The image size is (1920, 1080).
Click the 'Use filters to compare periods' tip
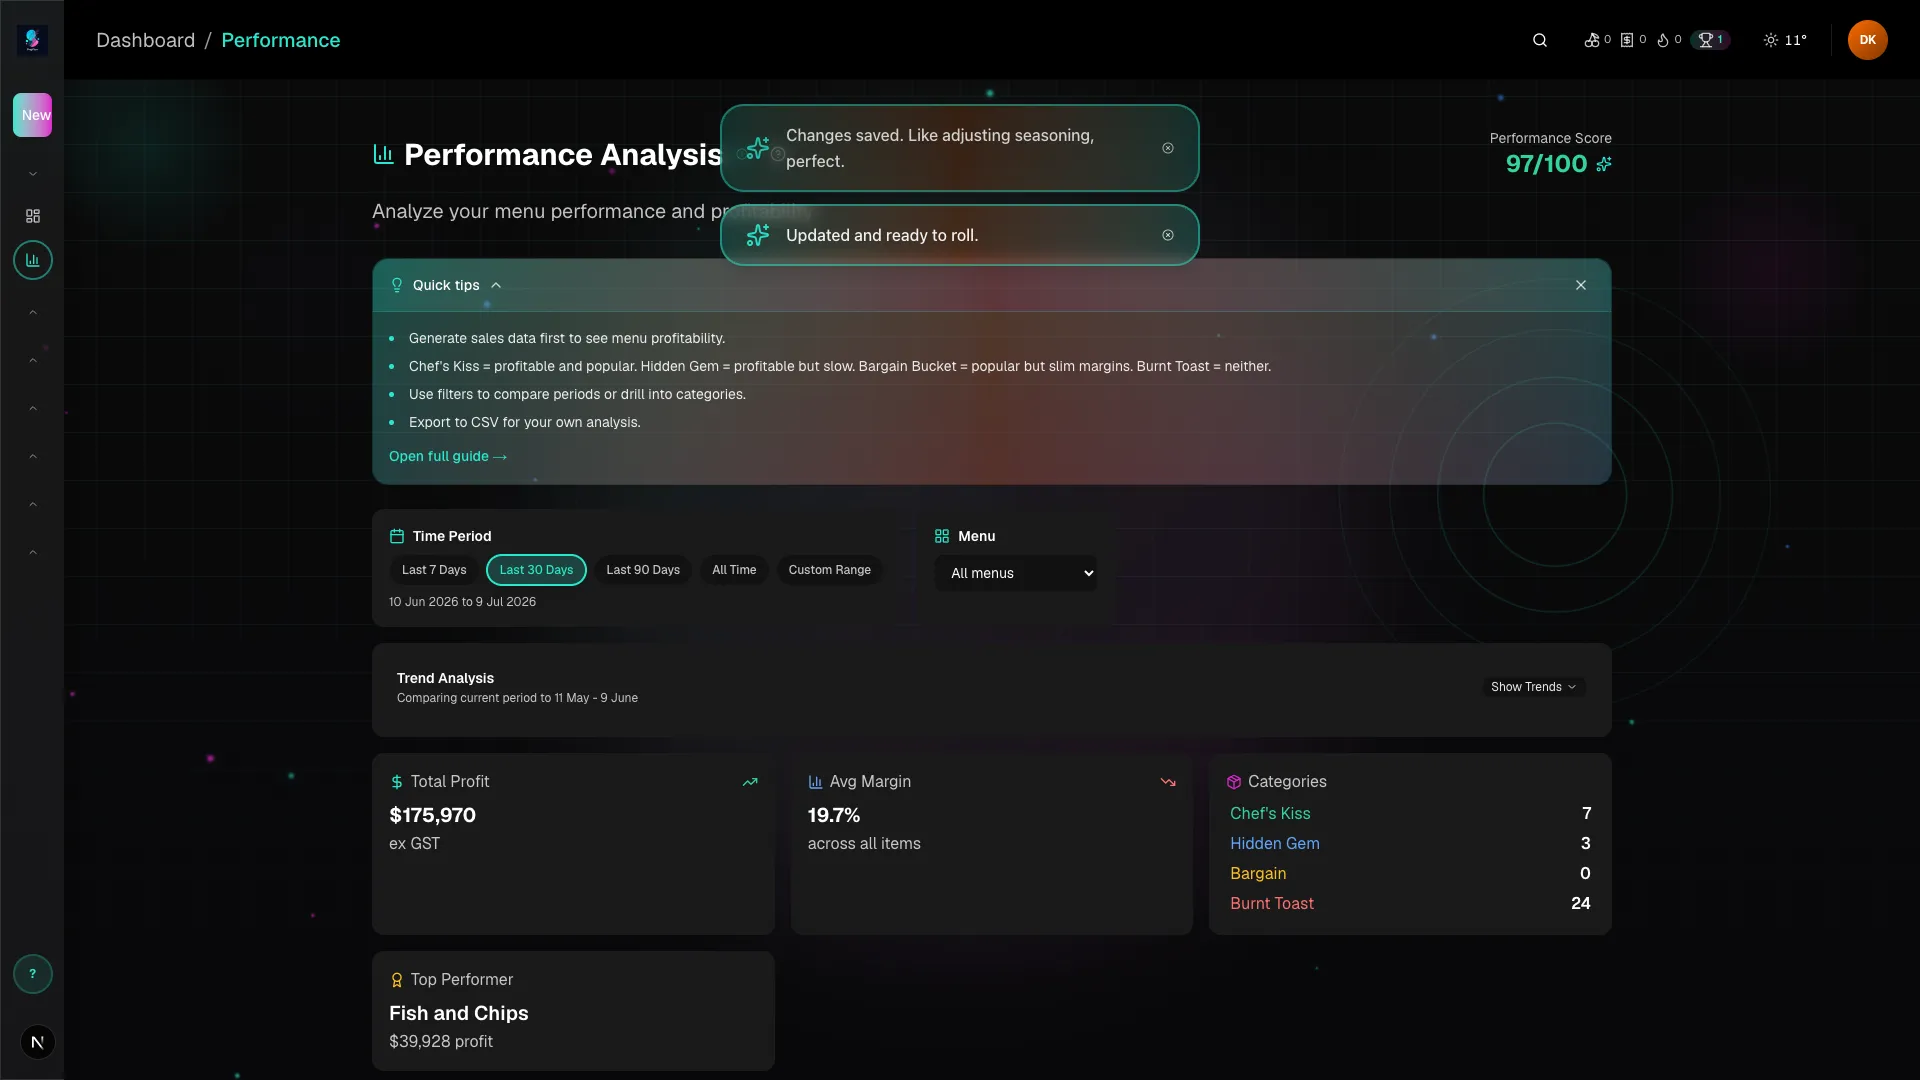point(577,395)
